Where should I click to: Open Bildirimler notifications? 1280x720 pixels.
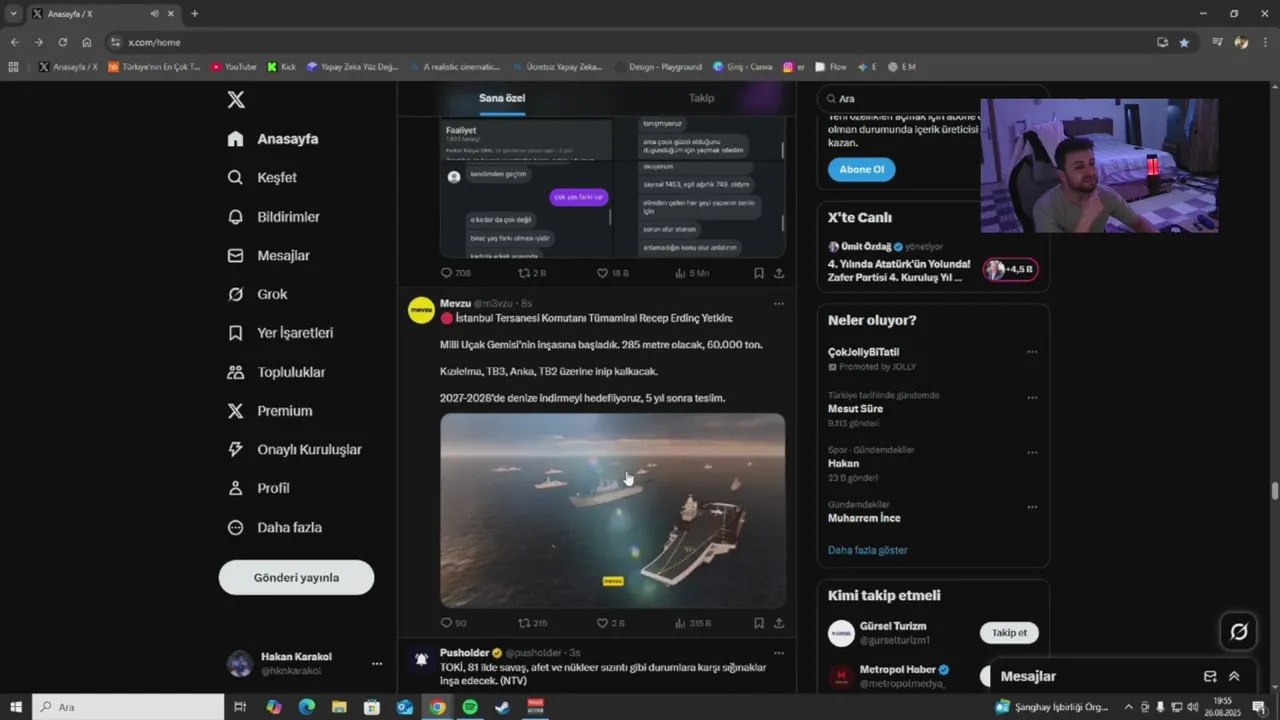click(x=273, y=216)
